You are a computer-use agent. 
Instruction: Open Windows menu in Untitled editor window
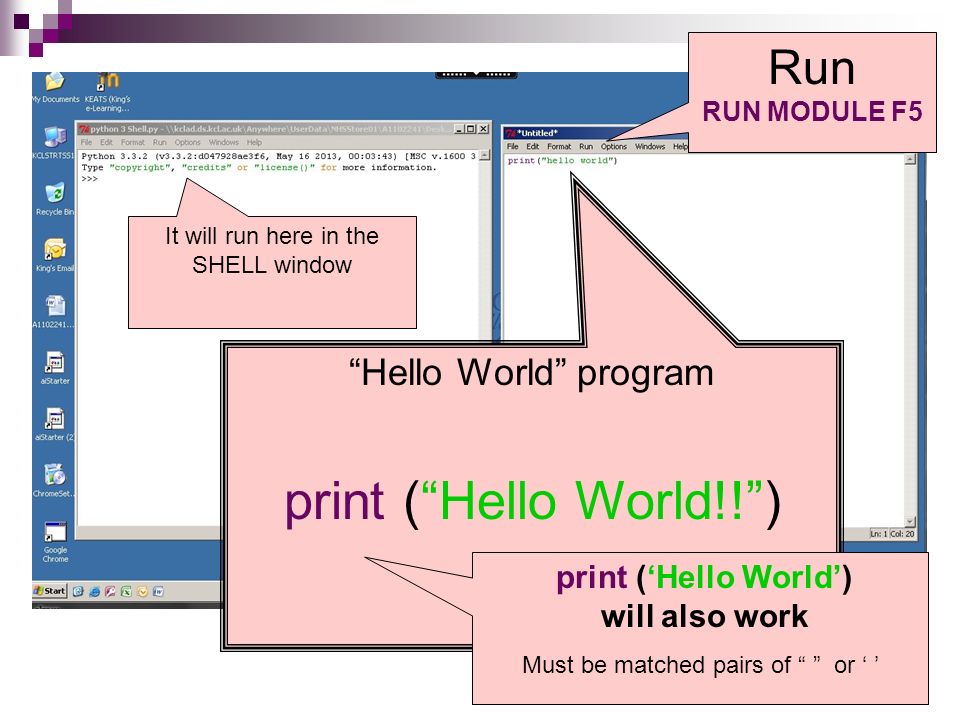point(650,146)
